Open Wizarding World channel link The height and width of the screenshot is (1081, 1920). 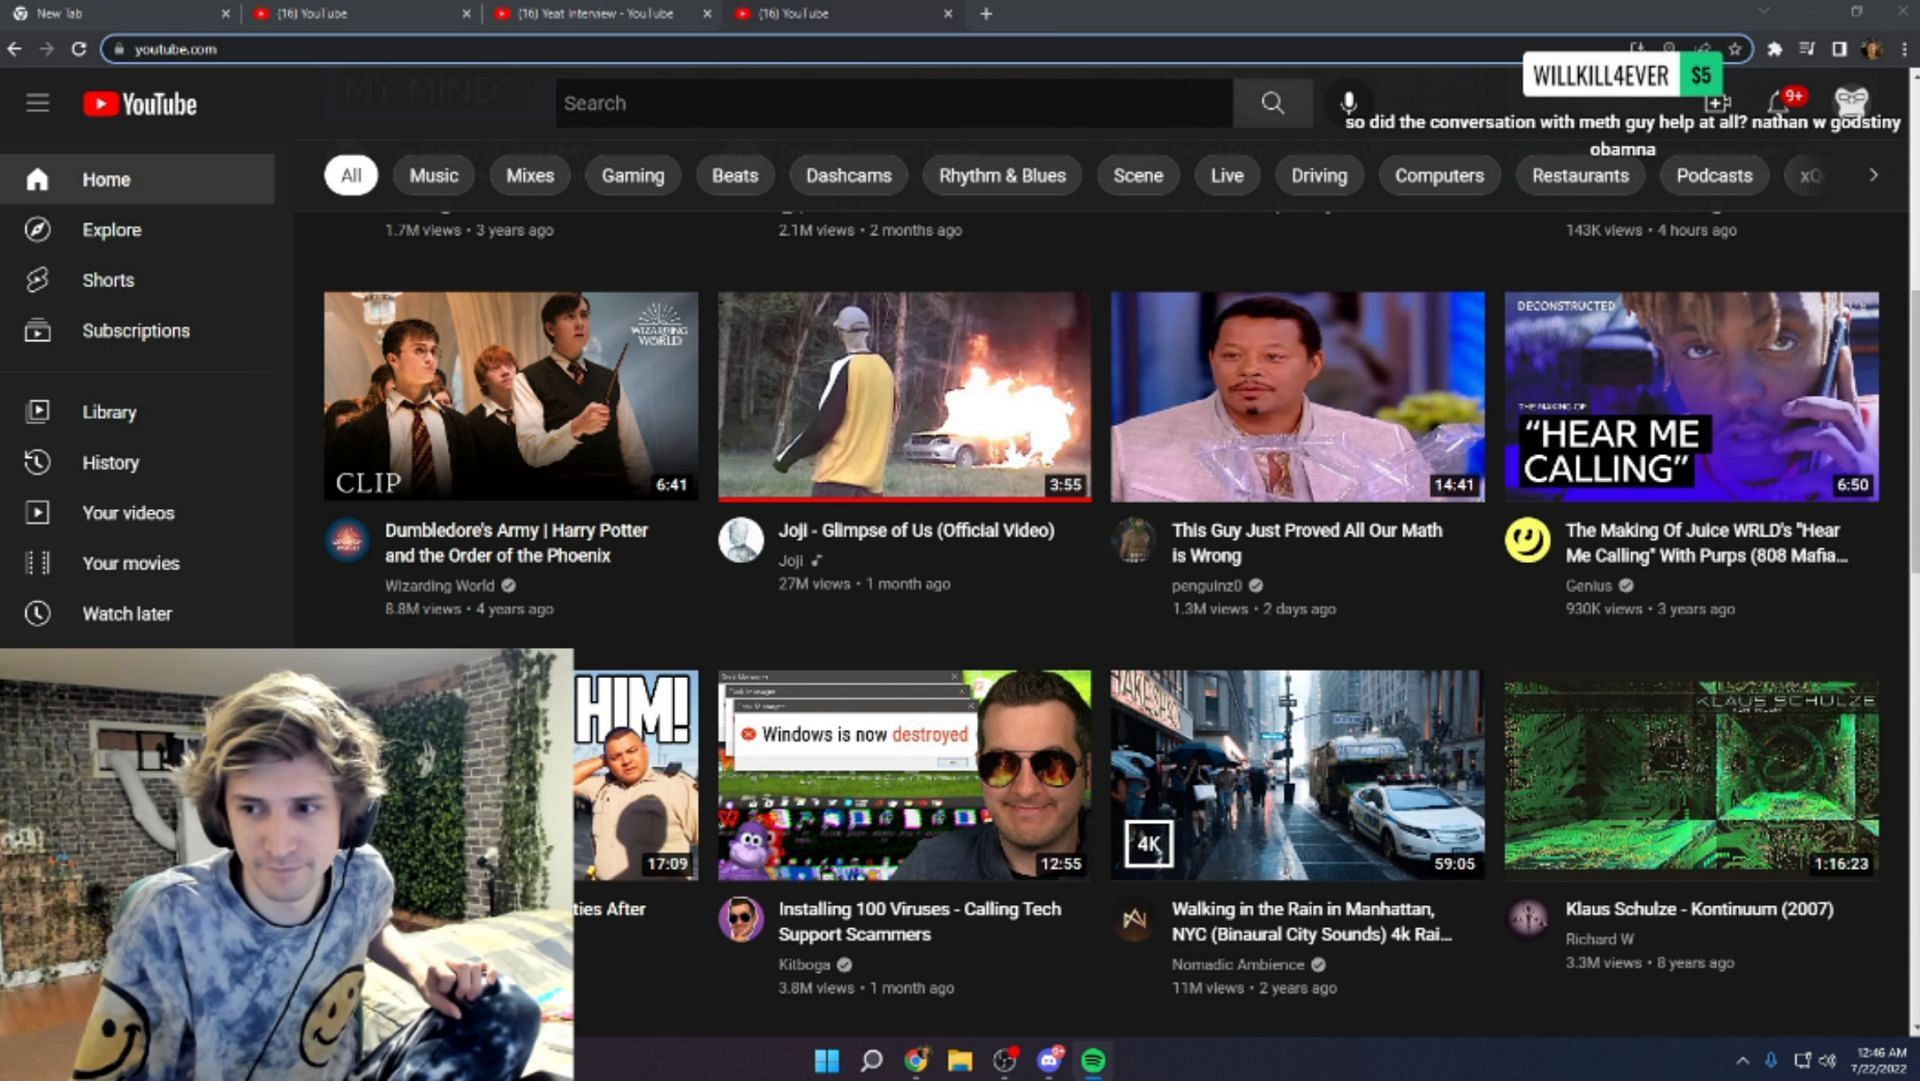coord(439,586)
